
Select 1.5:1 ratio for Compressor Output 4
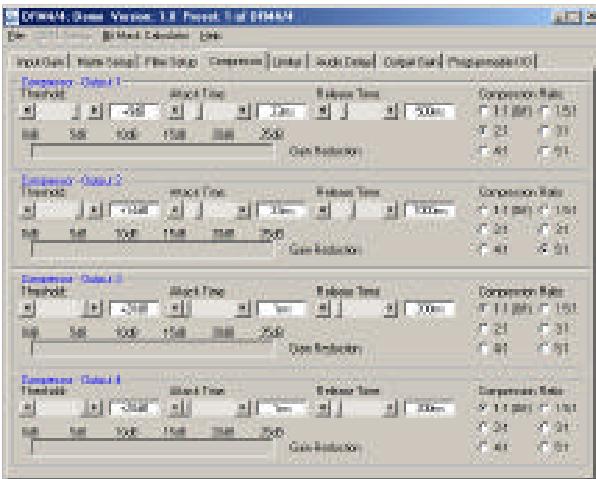pyautogui.click(x=545, y=408)
